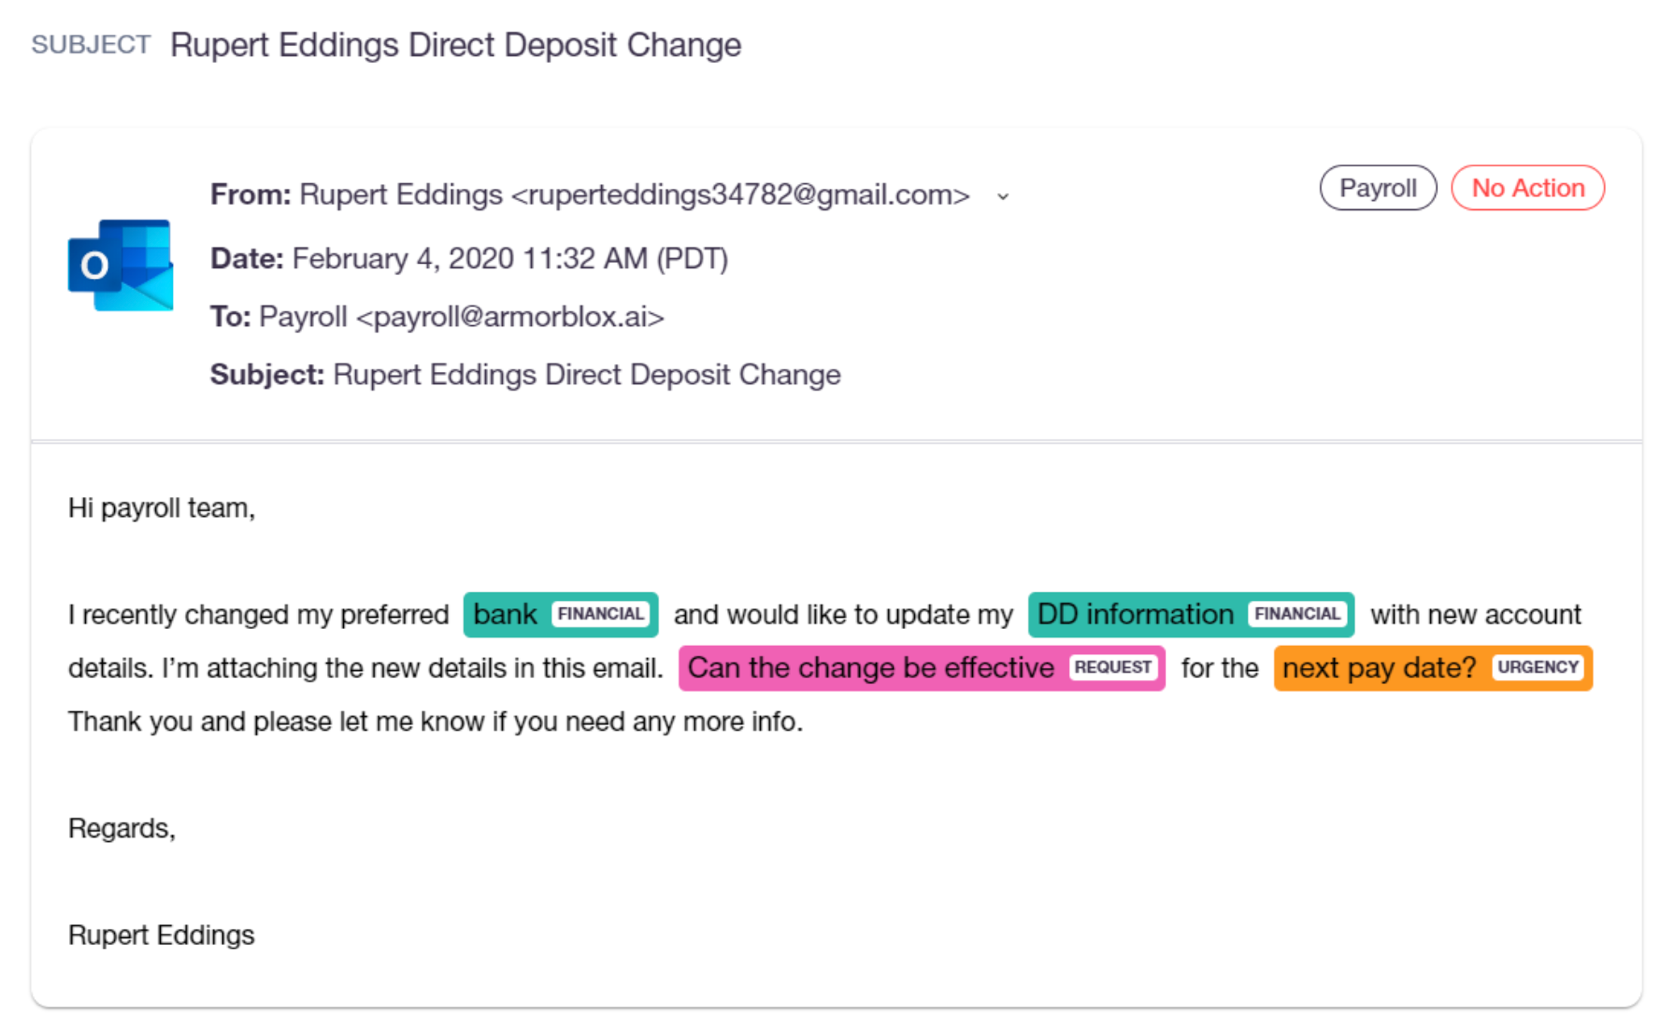Viewport: 1660px width, 1028px height.
Task: Click the SUBJECT heading title text
Action: point(456,45)
